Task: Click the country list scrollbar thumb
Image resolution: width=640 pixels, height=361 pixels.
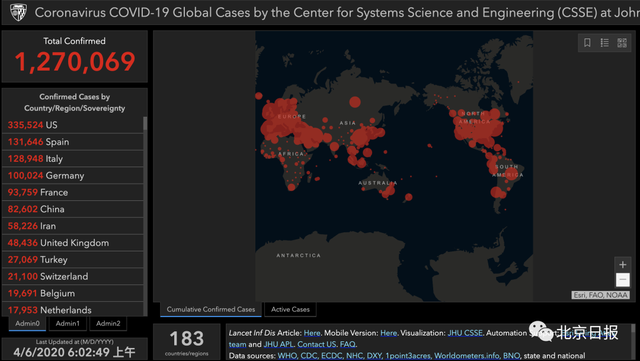Action: click(145, 124)
